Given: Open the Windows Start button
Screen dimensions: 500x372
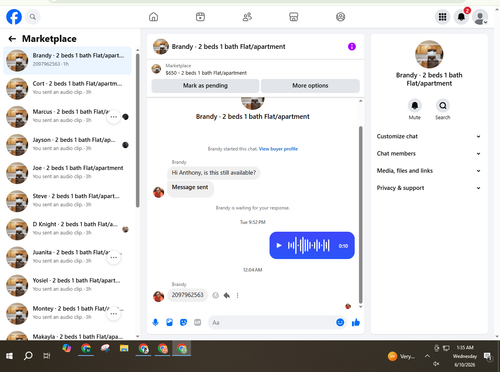Looking at the screenshot, I should (x=9, y=356).
